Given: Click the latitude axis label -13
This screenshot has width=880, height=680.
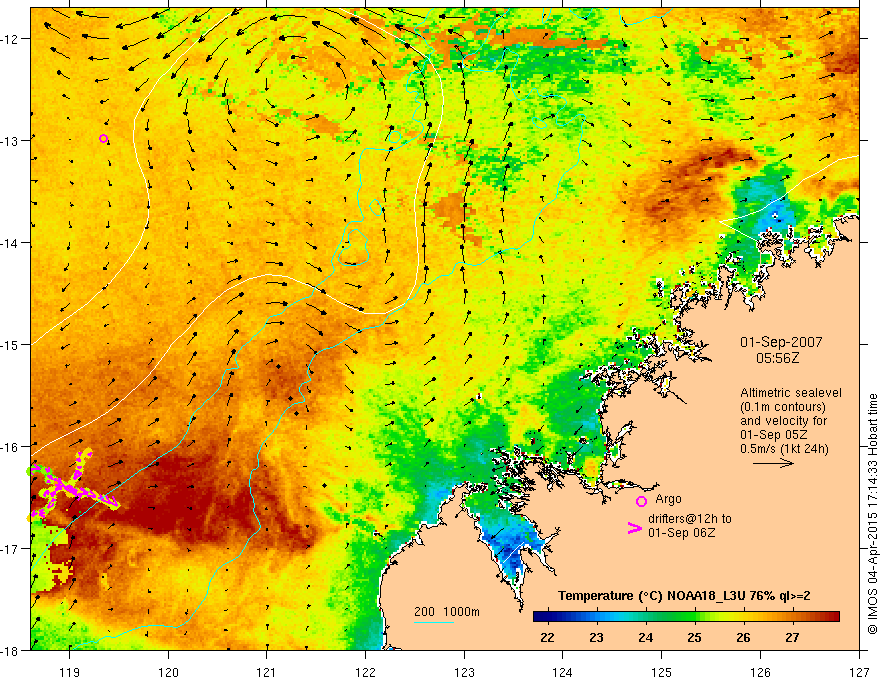Looking at the screenshot, I should (11, 141).
